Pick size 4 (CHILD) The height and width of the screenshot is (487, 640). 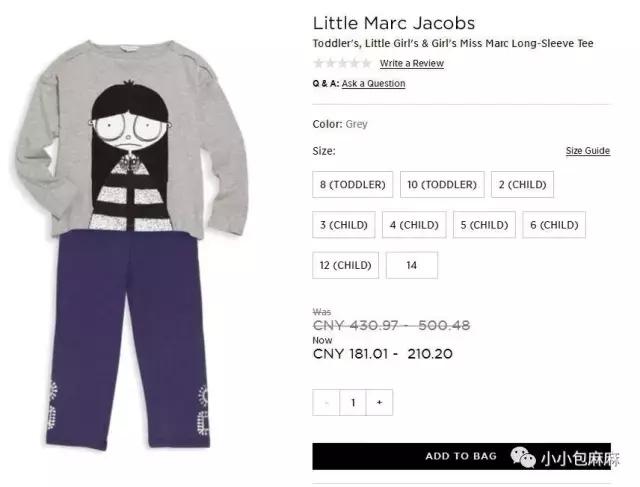pyautogui.click(x=414, y=225)
